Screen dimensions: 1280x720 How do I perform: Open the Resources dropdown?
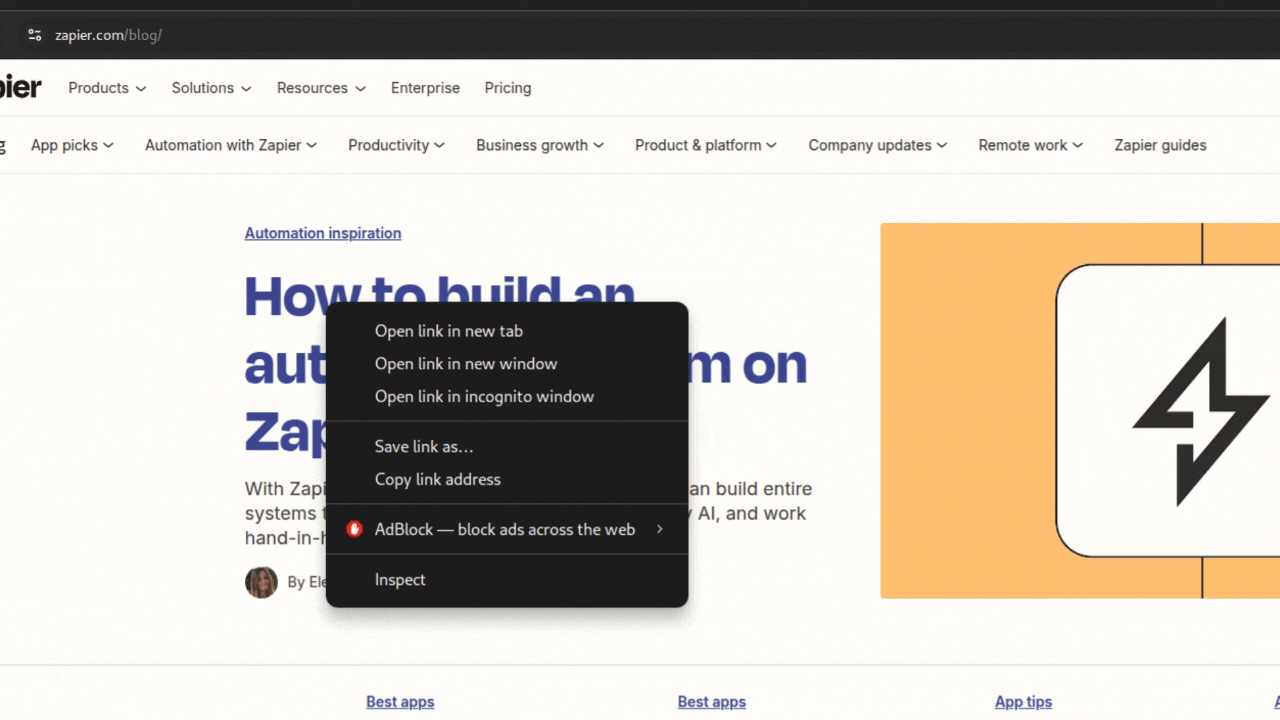[x=321, y=88]
